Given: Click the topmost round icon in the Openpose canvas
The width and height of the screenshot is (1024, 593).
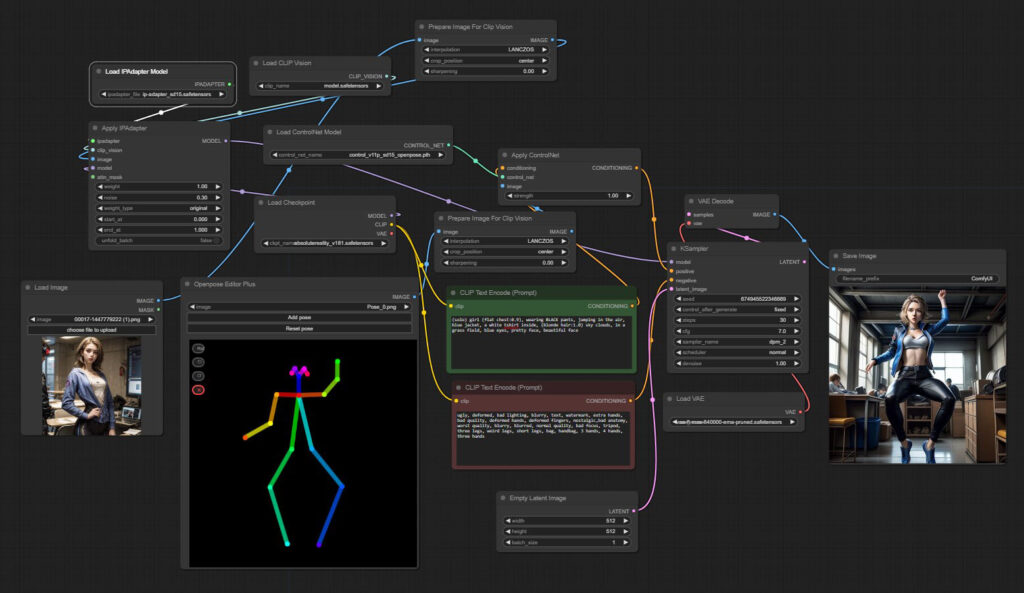Looking at the screenshot, I should 199,348.
